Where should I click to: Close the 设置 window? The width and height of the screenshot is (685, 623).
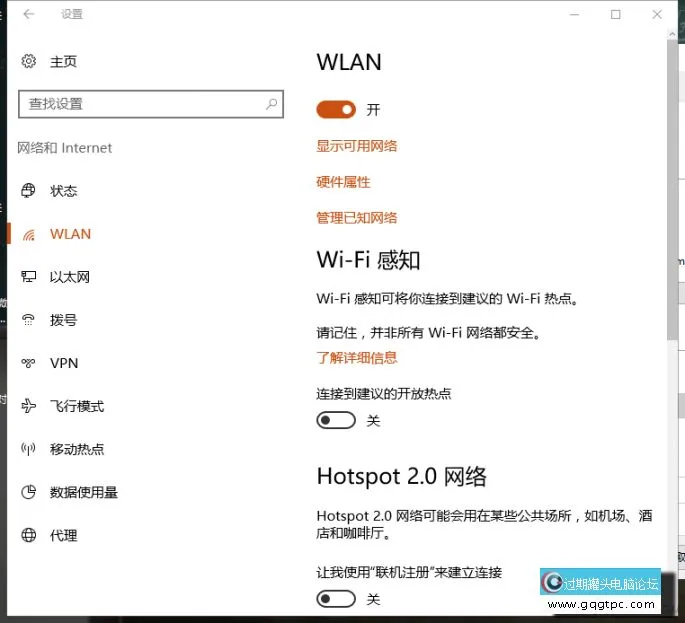pyautogui.click(x=657, y=14)
